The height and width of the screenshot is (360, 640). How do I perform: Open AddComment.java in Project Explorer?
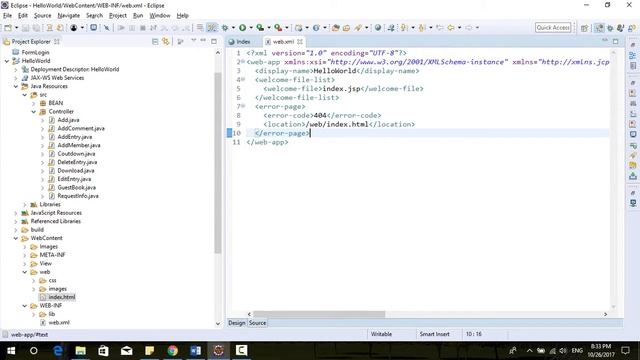pyautogui.click(x=81, y=129)
